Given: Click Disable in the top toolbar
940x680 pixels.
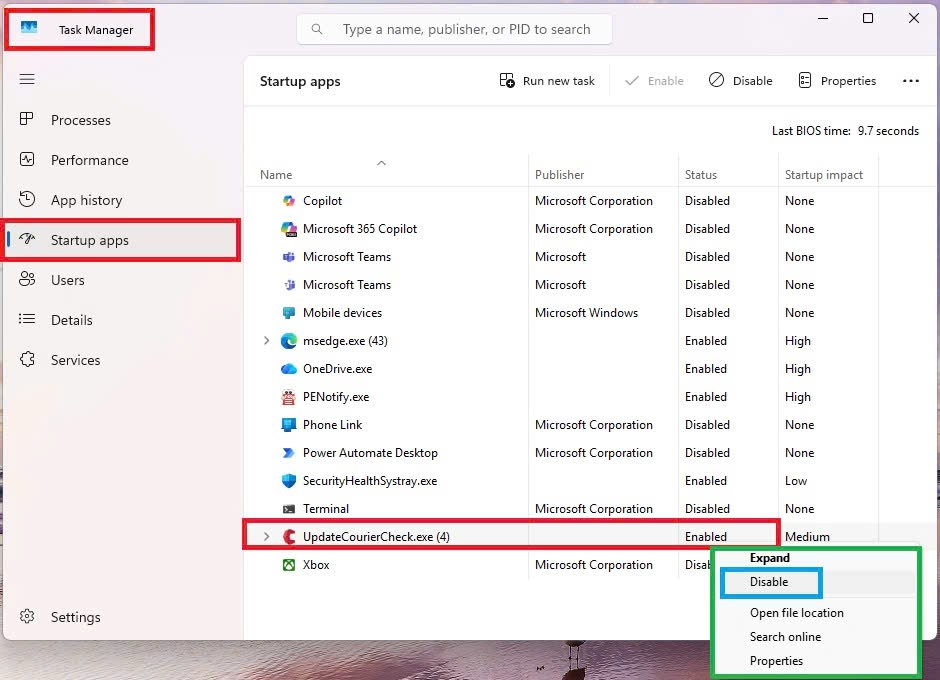Looking at the screenshot, I should pyautogui.click(x=741, y=81).
